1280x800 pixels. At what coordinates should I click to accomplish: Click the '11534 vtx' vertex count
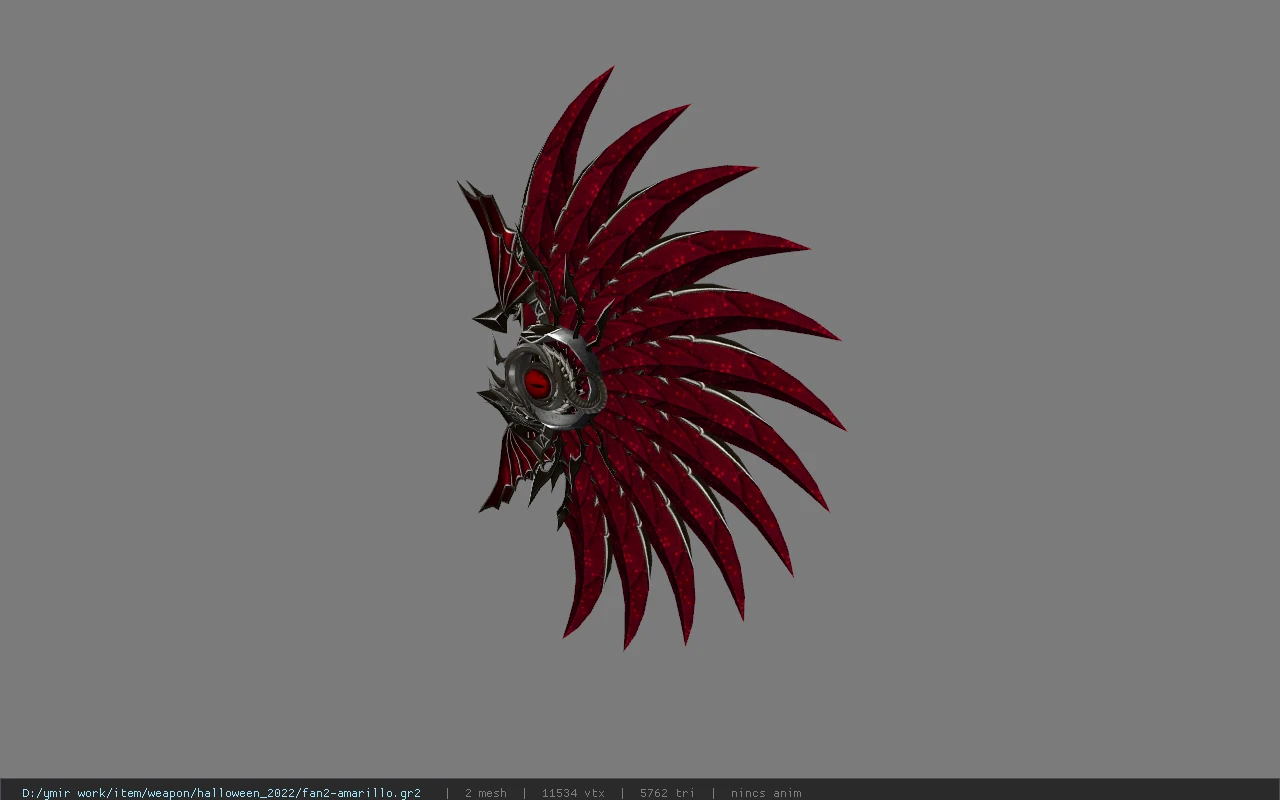tap(573, 793)
